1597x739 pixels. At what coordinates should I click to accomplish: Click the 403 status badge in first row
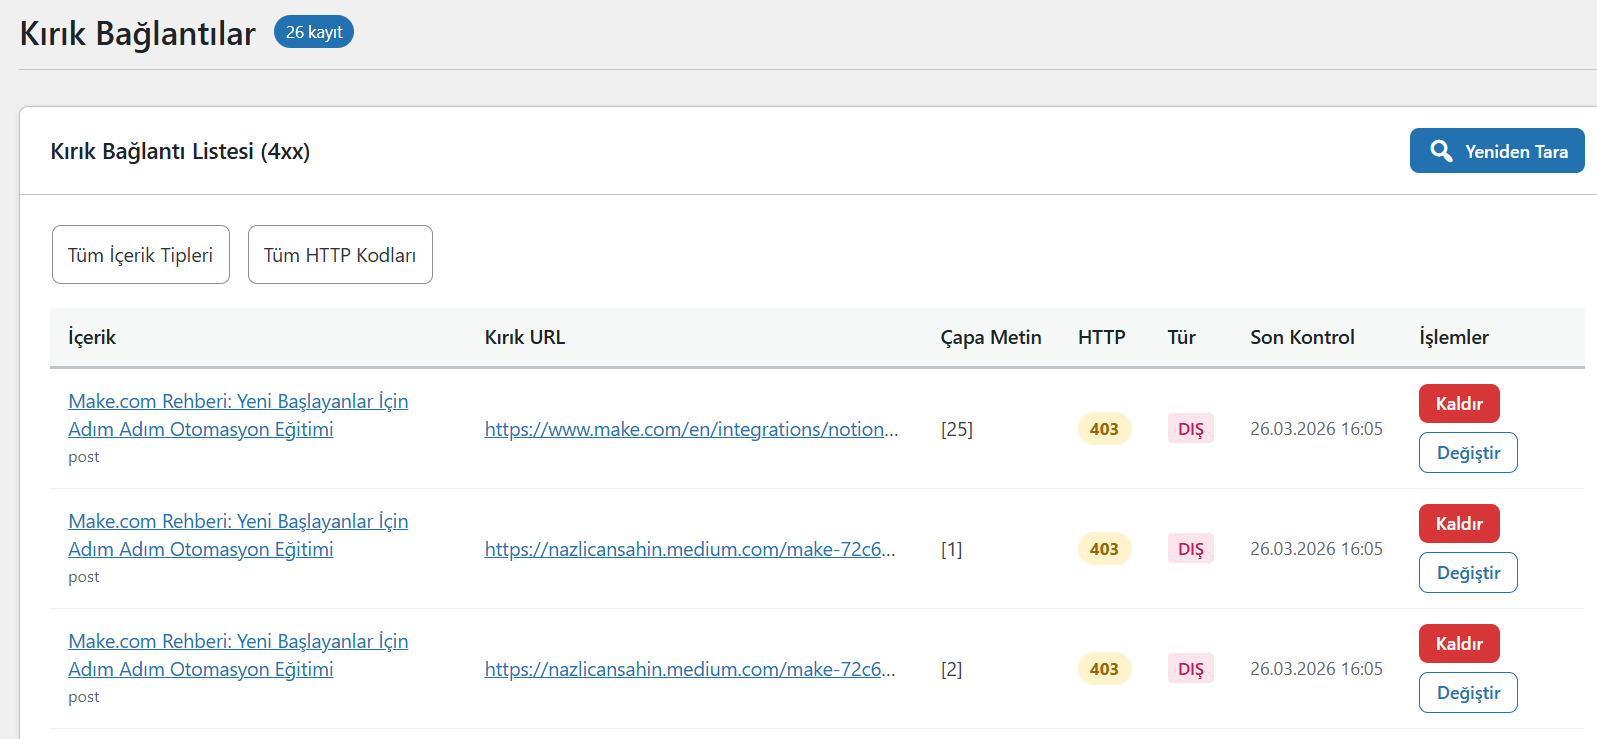click(1104, 429)
